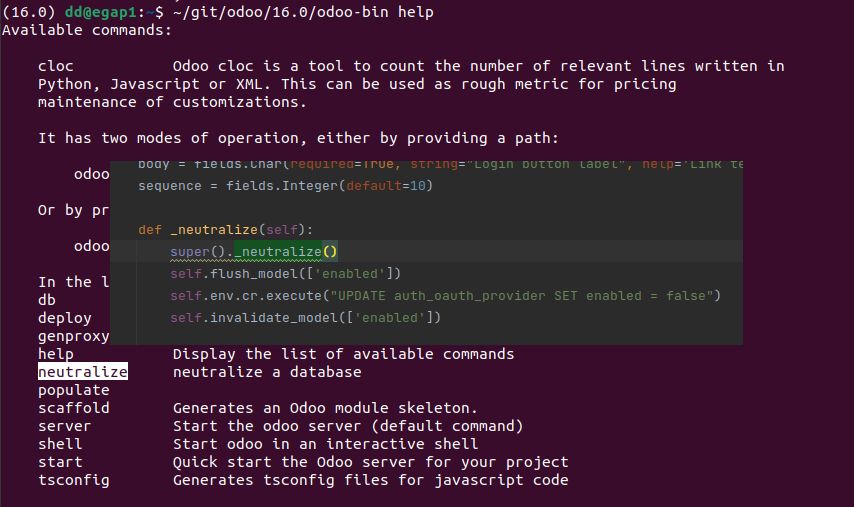
Task: Click 'Generates an Odoo module skeleton' text
Action: pyautogui.click(x=325, y=408)
